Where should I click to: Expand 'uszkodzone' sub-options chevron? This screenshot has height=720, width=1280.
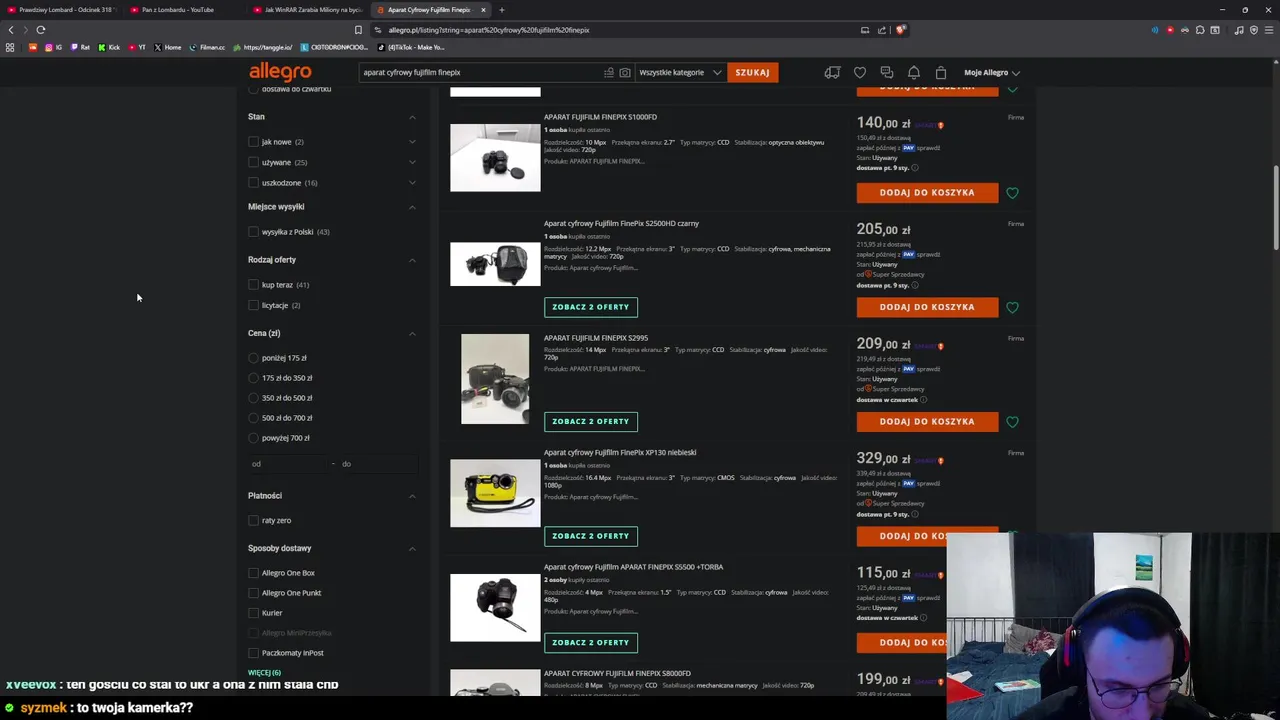(x=412, y=183)
